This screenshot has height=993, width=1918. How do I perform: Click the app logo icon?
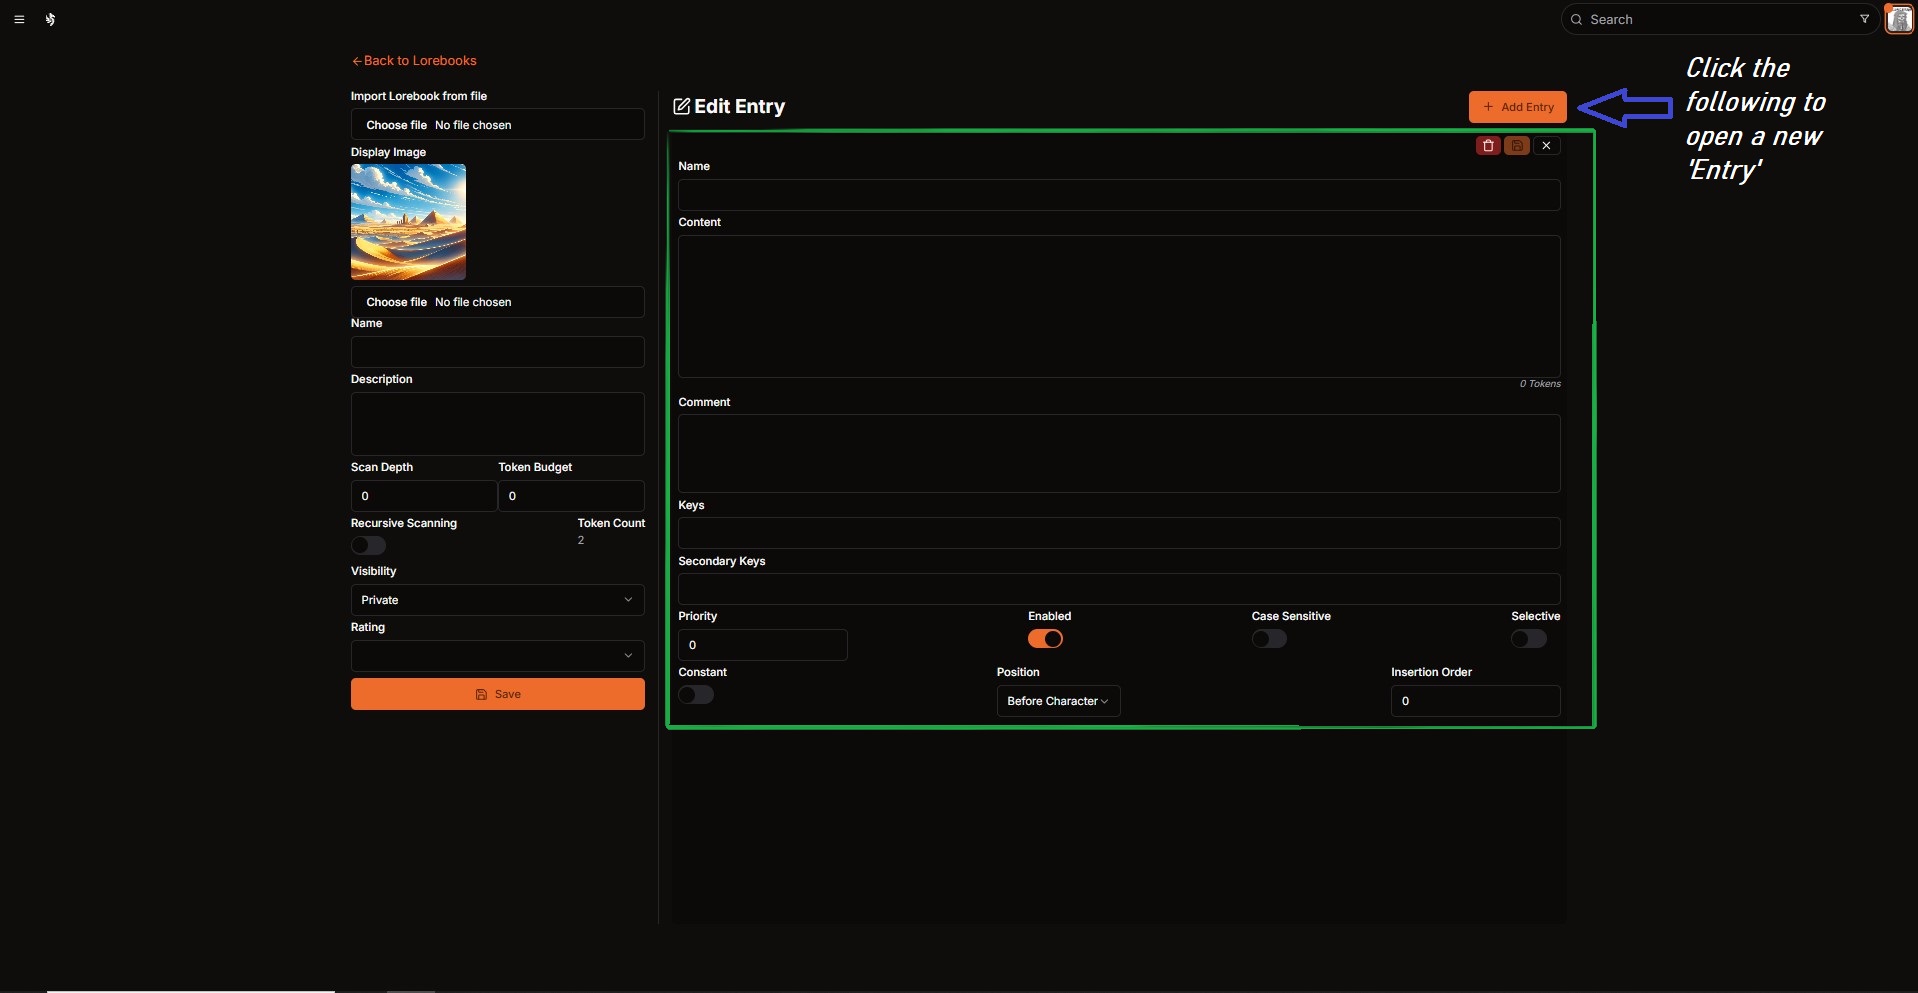coord(50,19)
